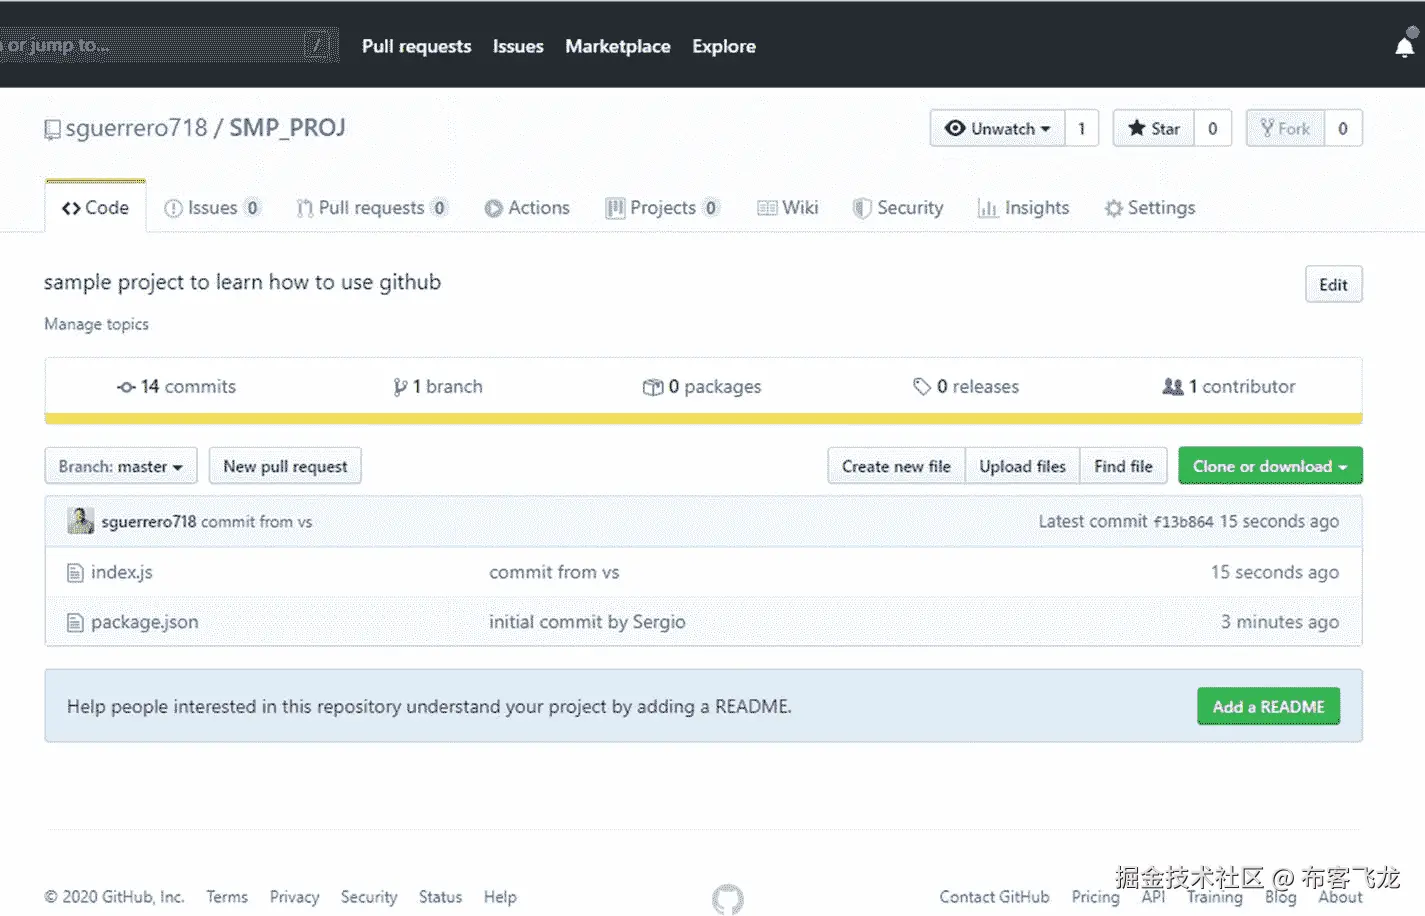1425x916 pixels.
Task: Click the GitHub logo in the footer
Action: [727, 898]
